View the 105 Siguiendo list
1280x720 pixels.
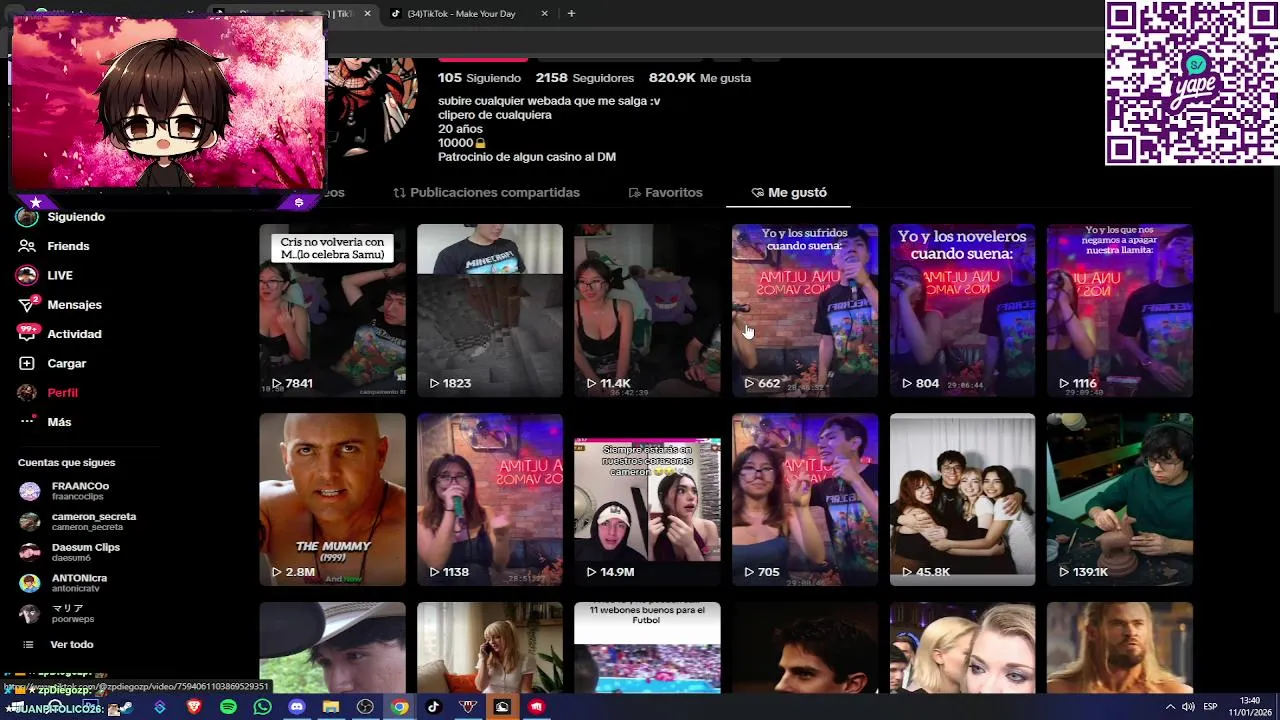pyautogui.click(x=479, y=78)
